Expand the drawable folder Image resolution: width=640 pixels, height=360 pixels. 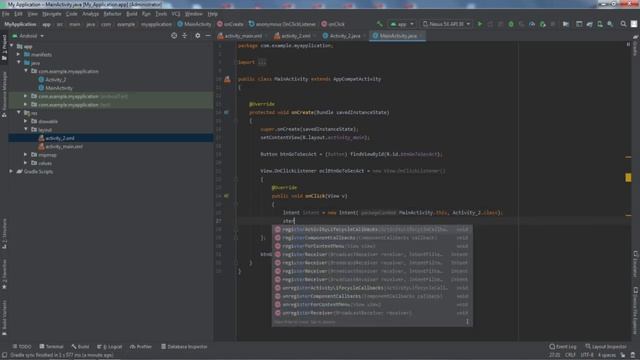pos(26,121)
